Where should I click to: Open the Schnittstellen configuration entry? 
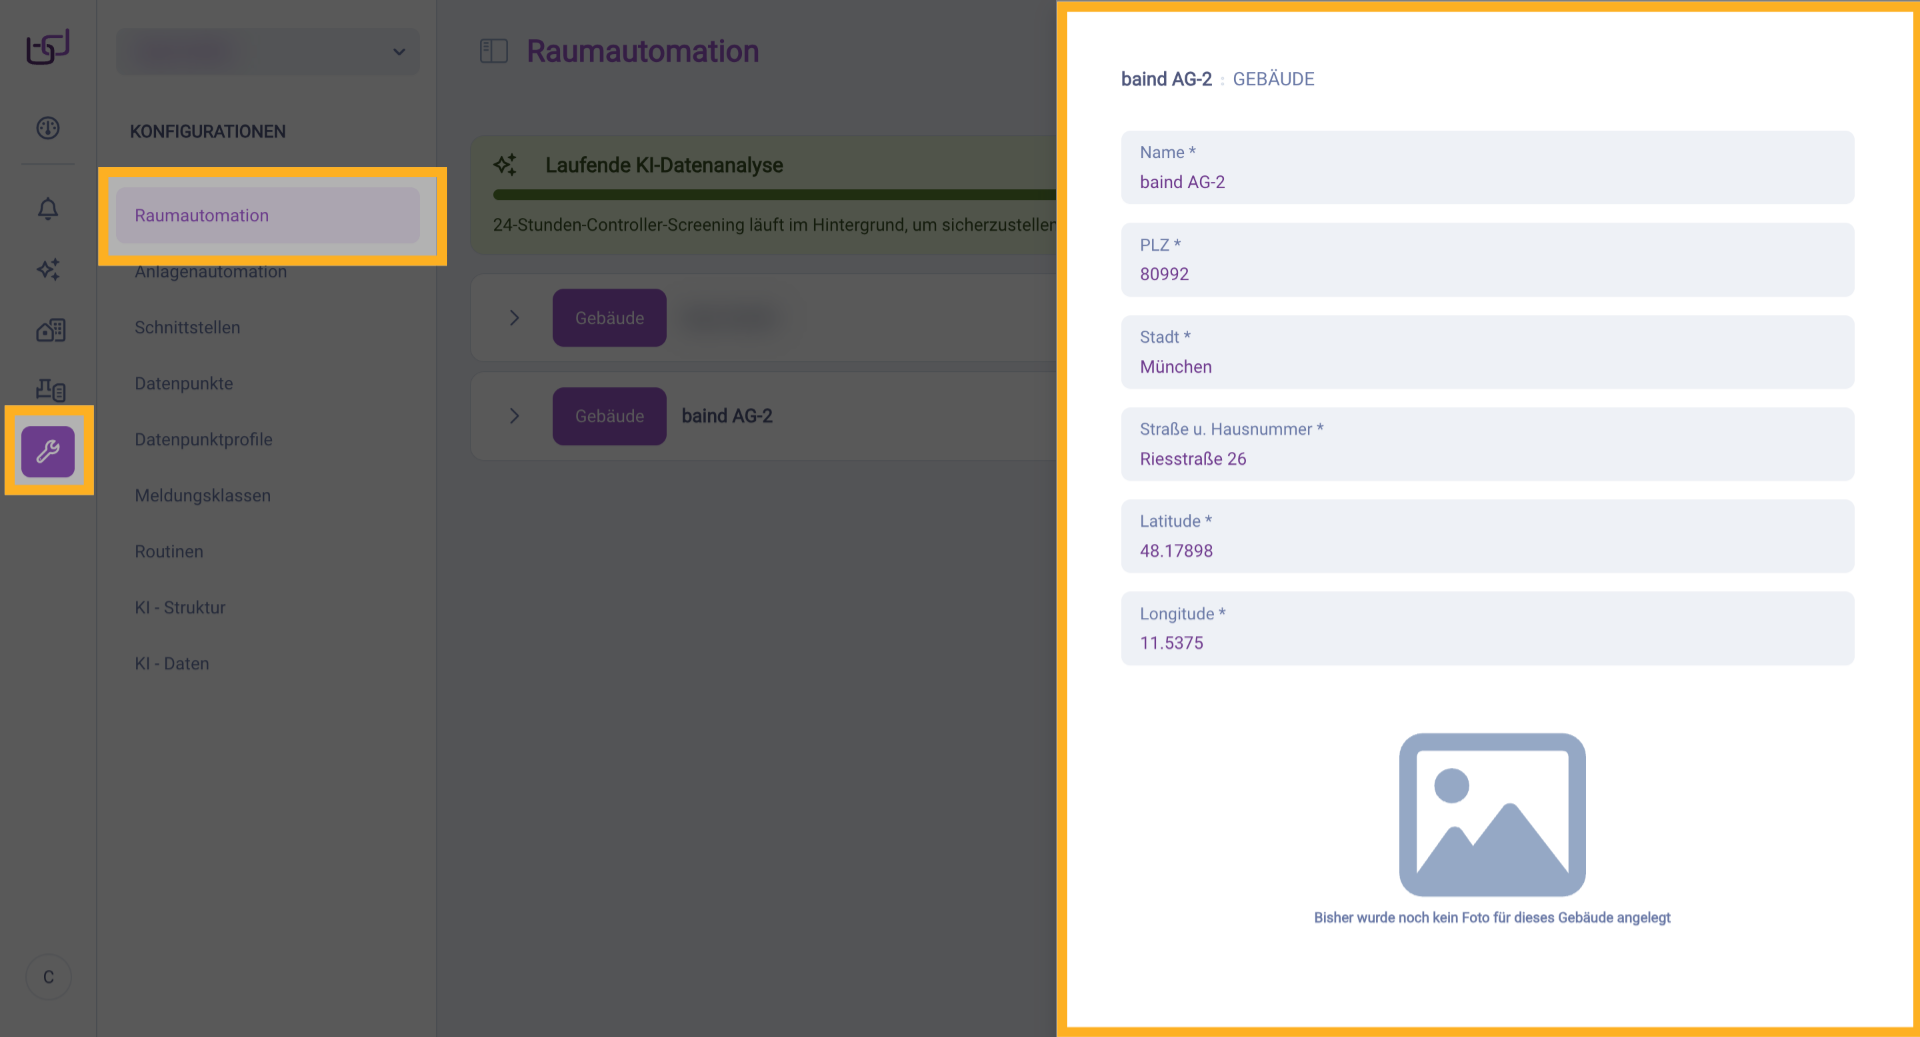[x=188, y=327]
